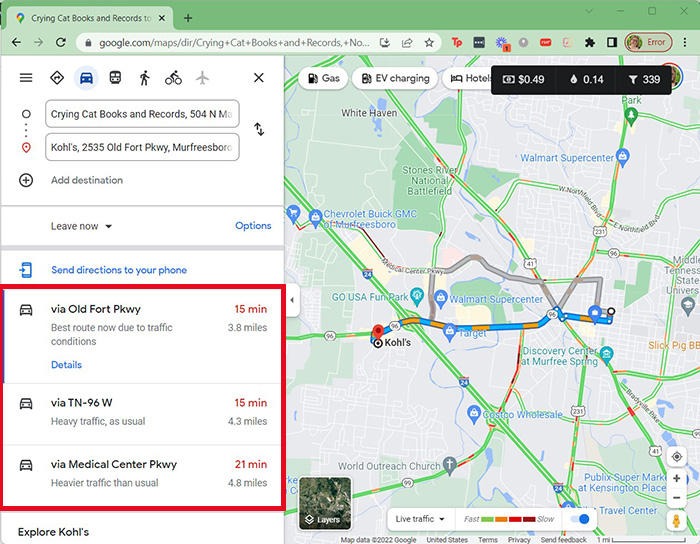Open the Terms link
This screenshot has height=544, width=700.
pos(488,540)
